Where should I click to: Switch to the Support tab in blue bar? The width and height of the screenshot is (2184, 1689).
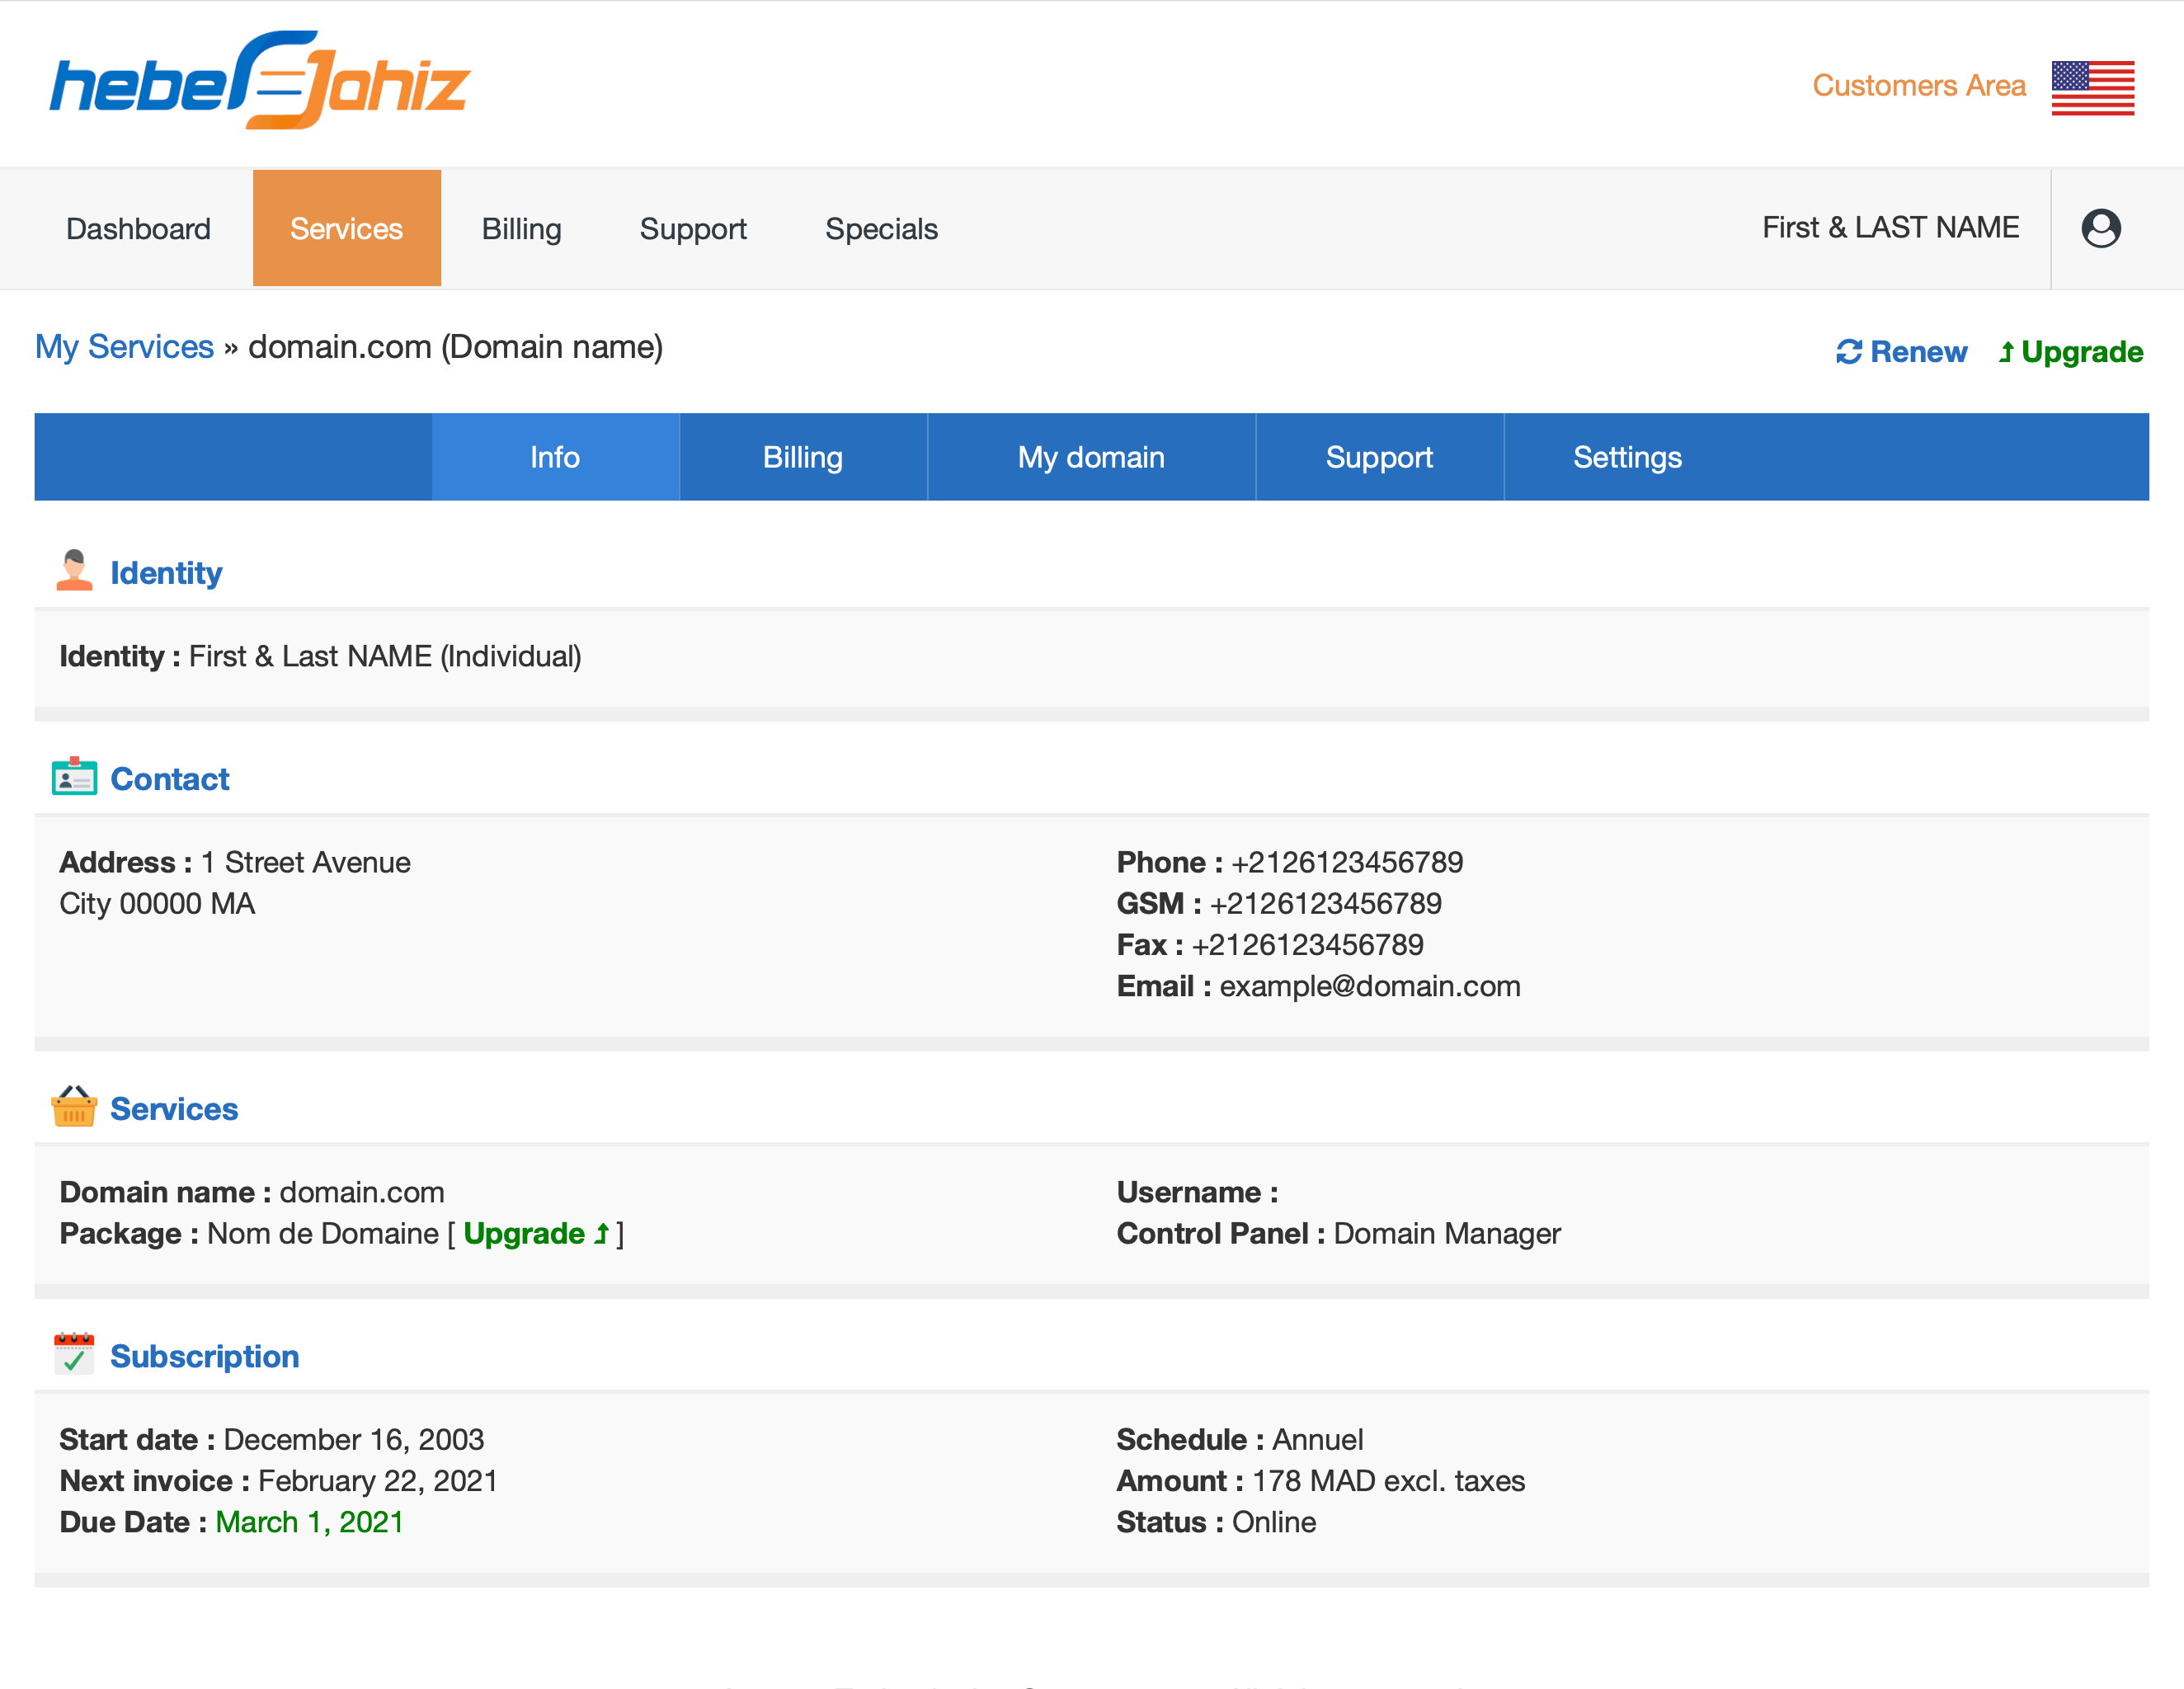pos(1379,457)
